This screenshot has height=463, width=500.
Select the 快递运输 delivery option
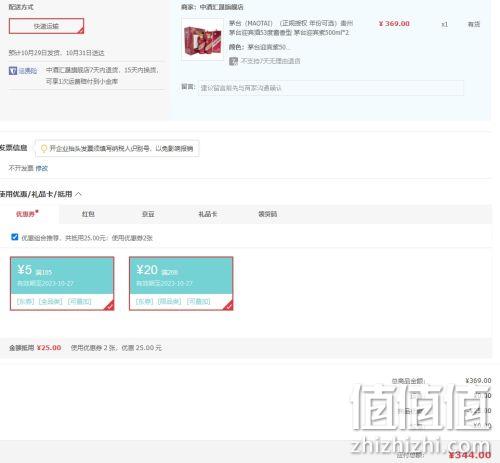[46, 26]
